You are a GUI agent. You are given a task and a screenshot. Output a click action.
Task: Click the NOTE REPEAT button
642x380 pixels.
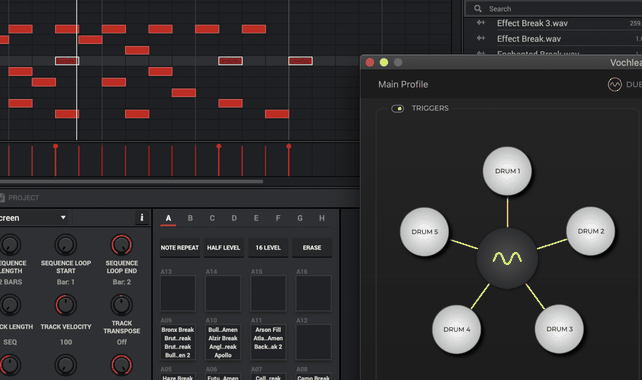[179, 248]
